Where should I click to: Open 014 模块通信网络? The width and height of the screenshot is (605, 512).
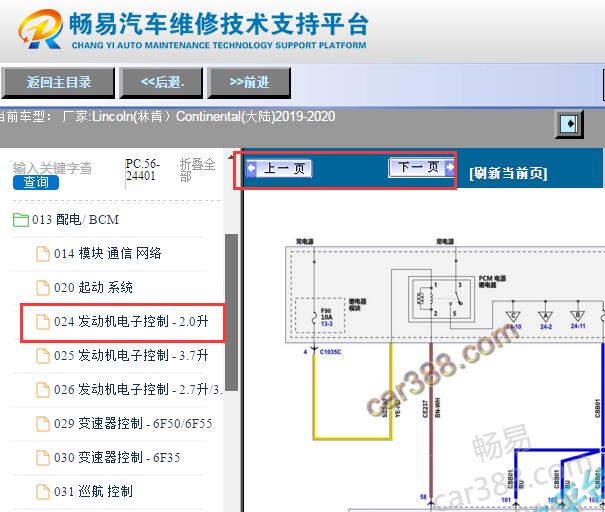pos(108,253)
